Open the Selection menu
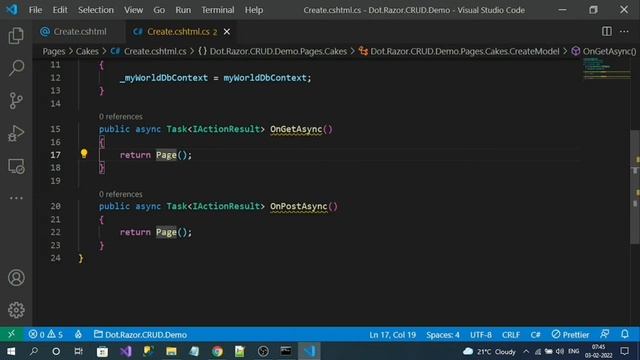Image resolution: width=640 pixels, height=360 pixels. pos(96,10)
